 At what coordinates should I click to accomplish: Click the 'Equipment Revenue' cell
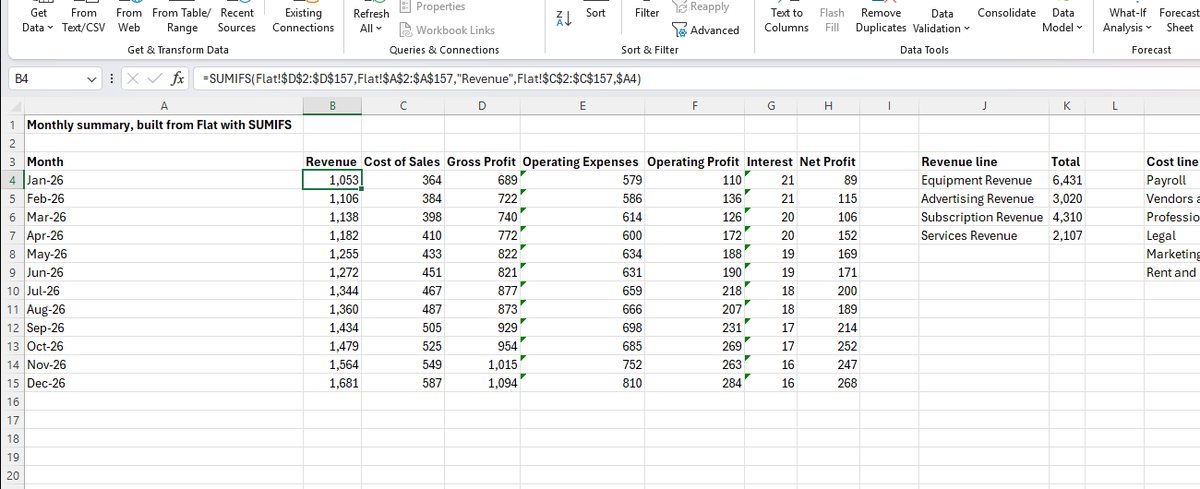(983, 181)
